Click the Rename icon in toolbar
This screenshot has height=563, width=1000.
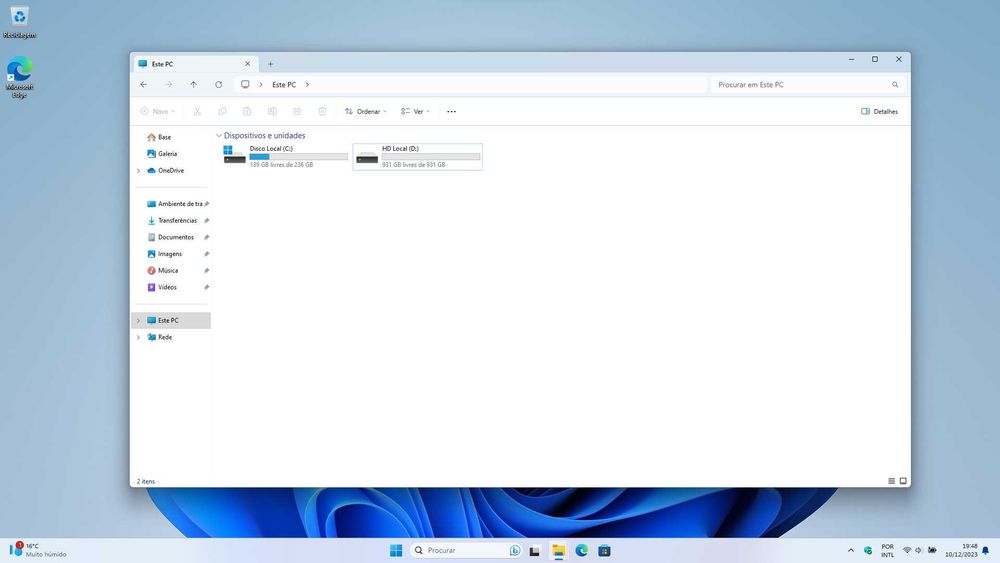272,111
